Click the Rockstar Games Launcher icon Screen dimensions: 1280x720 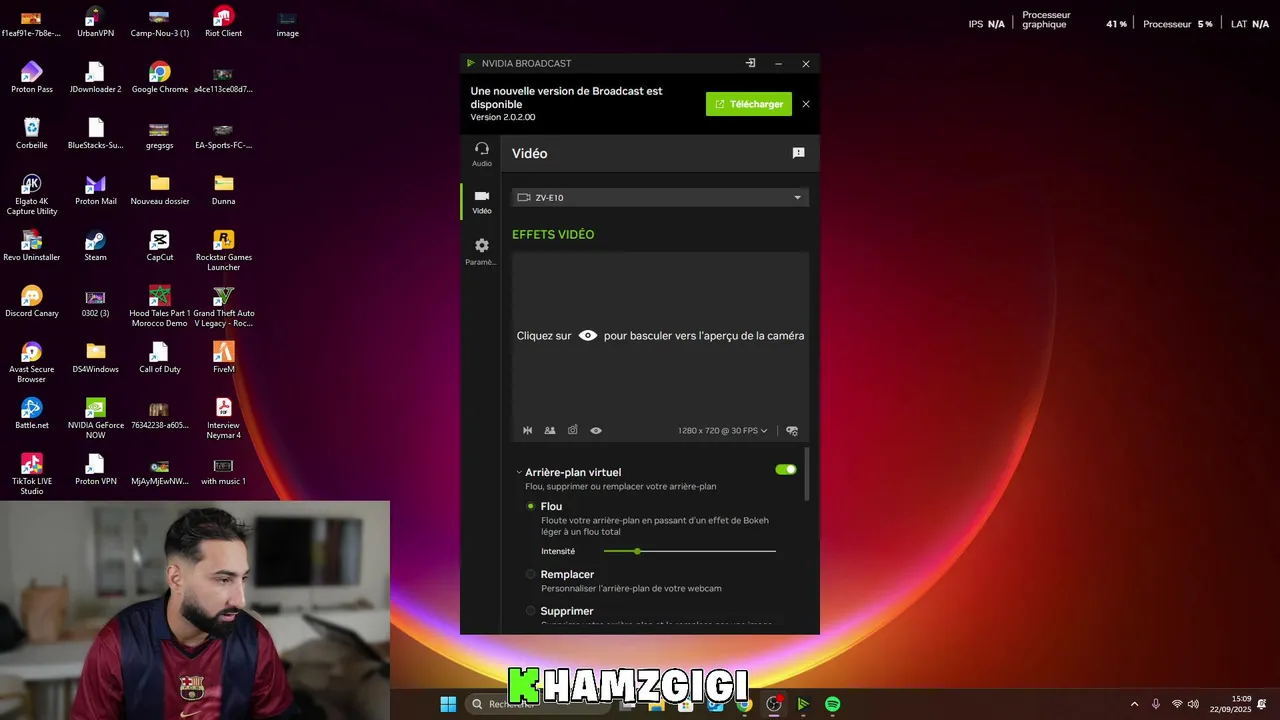click(x=224, y=251)
